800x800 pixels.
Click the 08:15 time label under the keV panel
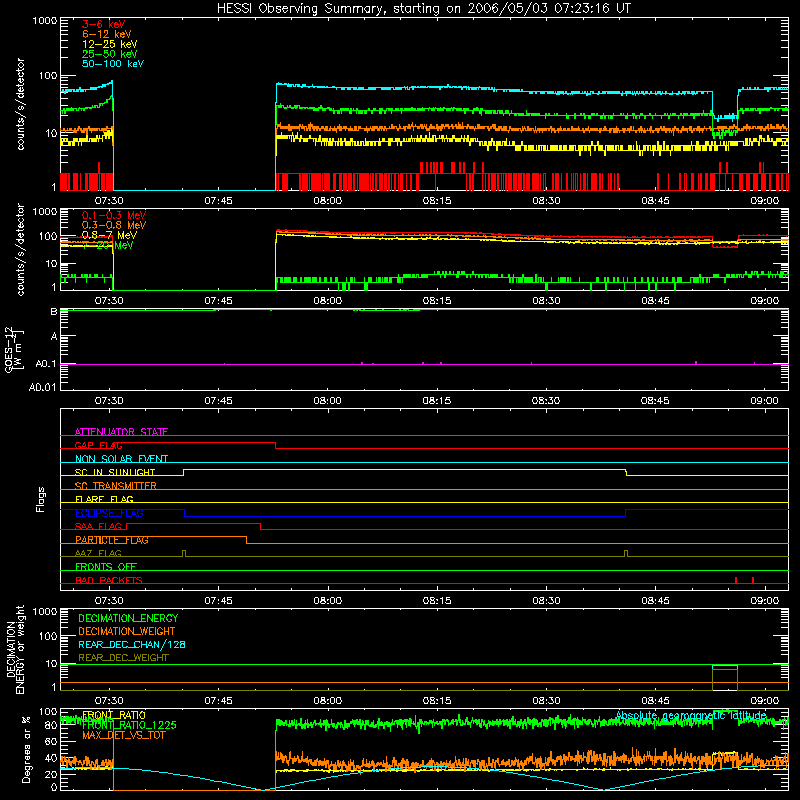(x=437, y=201)
